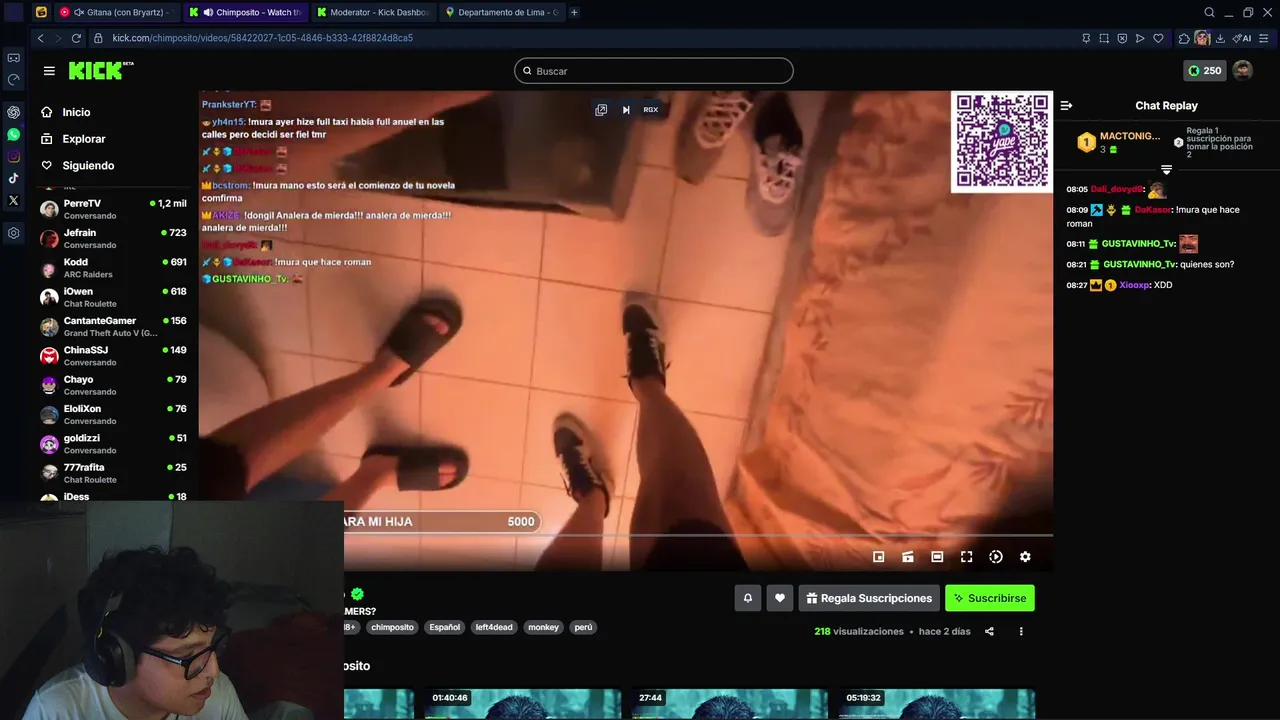Open TikTok in browser sidebar

click(13, 178)
